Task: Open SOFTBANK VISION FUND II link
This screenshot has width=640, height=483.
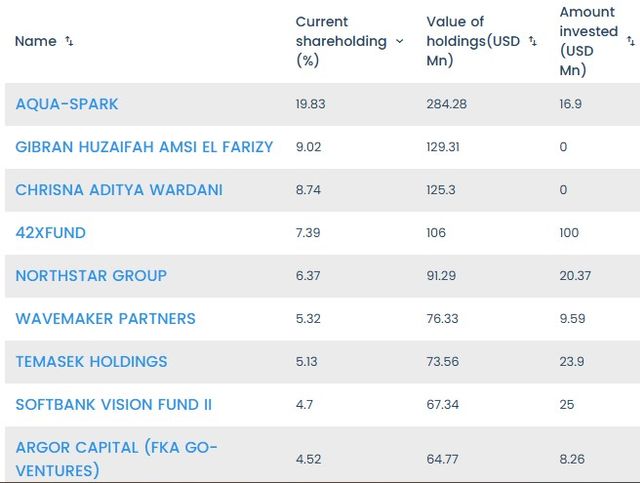Action: coord(114,405)
